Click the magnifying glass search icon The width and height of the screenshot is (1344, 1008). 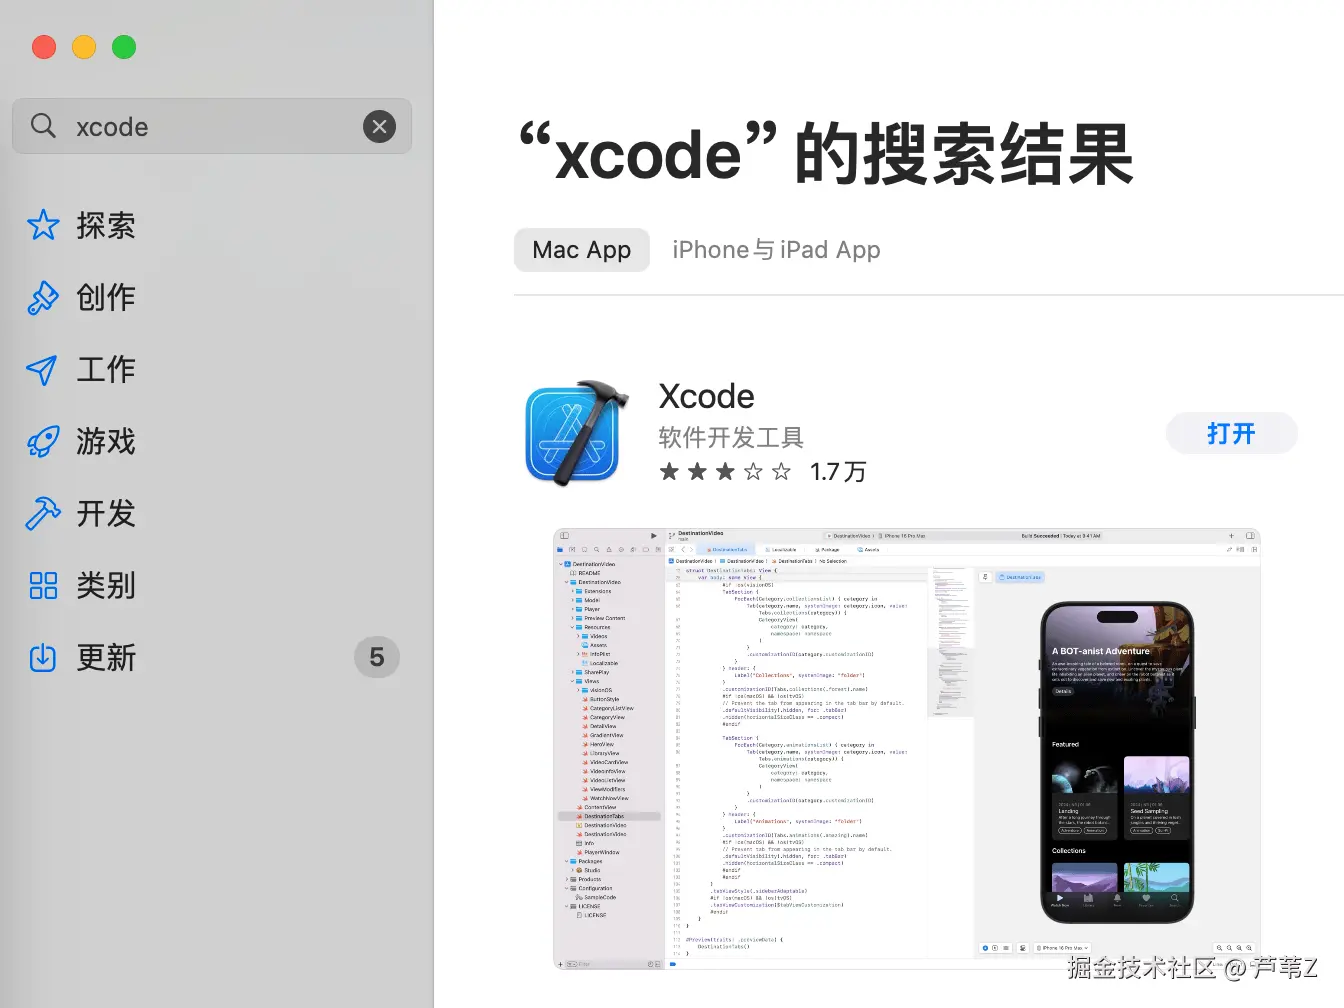42,126
